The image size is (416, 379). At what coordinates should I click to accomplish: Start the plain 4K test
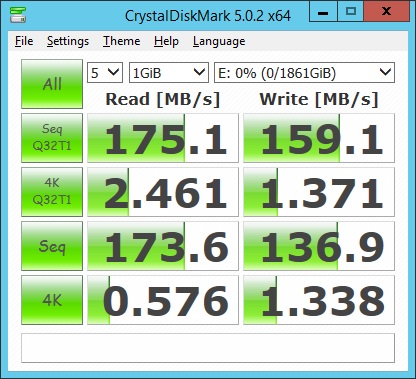[52, 300]
